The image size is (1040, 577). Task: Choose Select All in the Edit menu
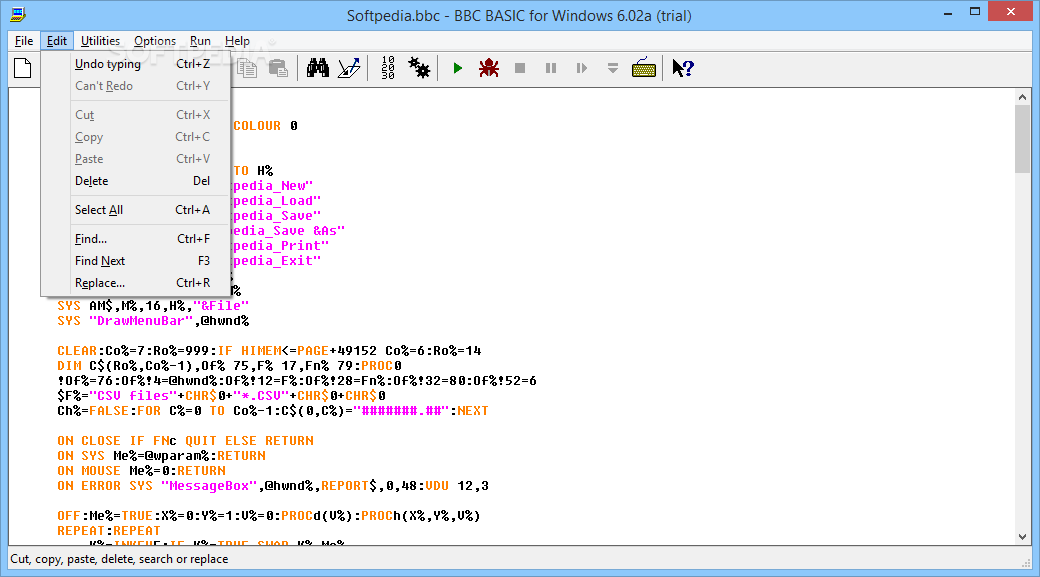click(136, 210)
